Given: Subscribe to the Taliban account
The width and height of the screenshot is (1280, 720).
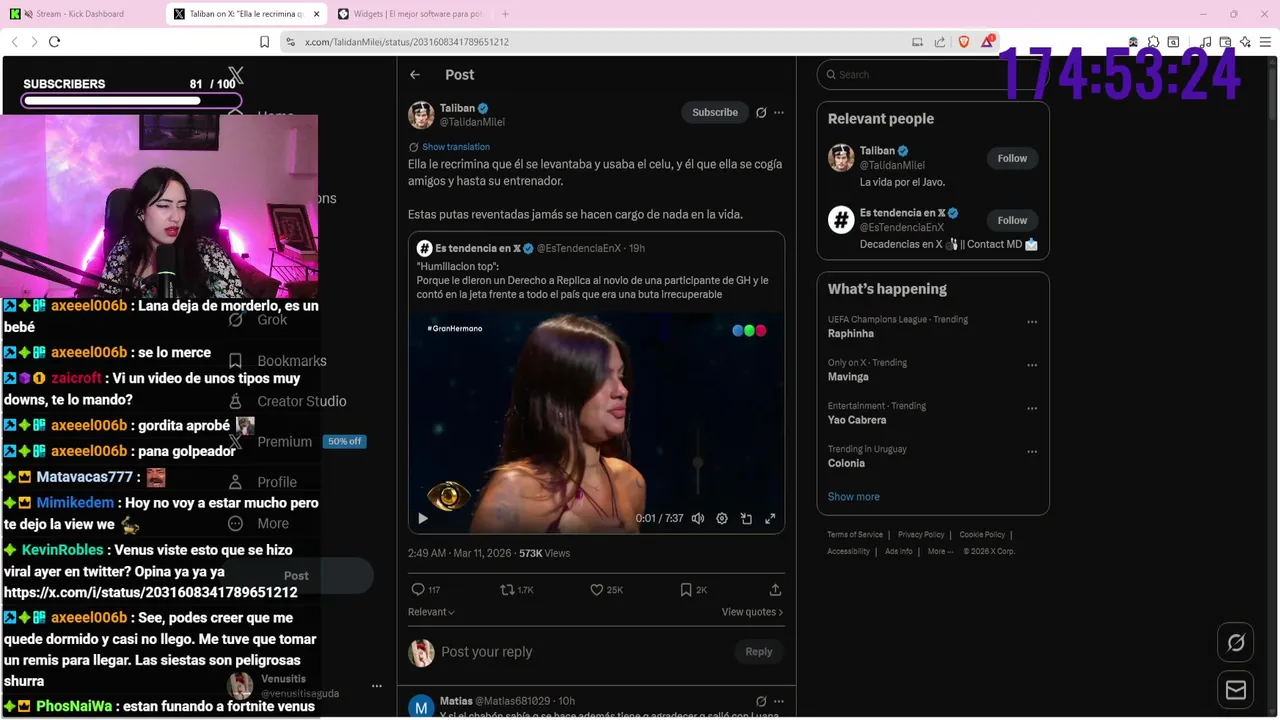Looking at the screenshot, I should click(x=715, y=112).
